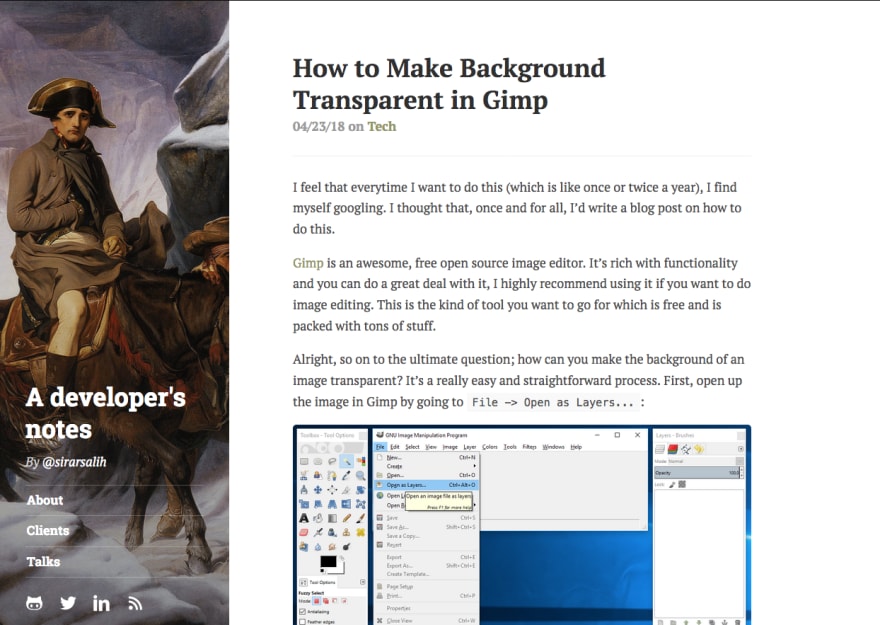Select the Free Select lasso tool
This screenshot has height=625, width=880.
point(332,461)
